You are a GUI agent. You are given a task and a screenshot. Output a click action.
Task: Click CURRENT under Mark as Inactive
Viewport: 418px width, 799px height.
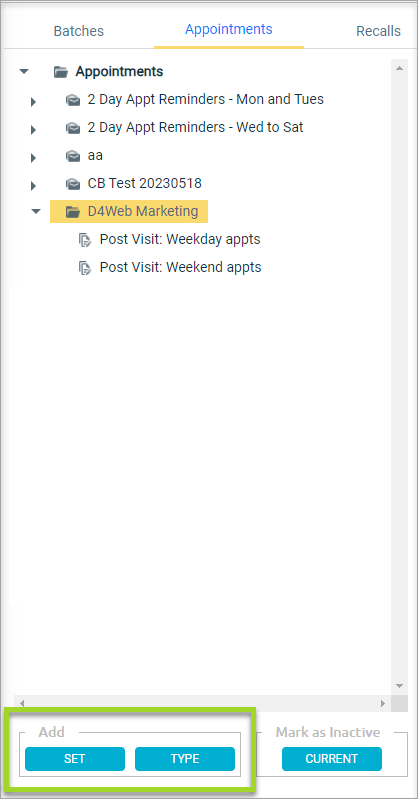[x=331, y=759]
